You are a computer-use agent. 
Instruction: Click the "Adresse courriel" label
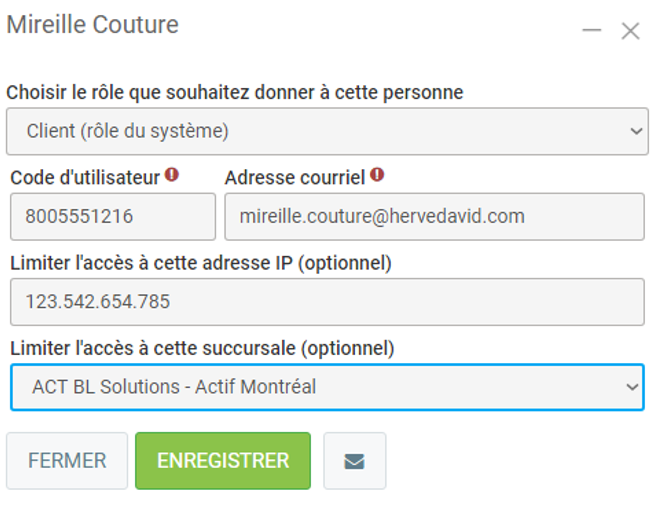pyautogui.click(x=295, y=177)
